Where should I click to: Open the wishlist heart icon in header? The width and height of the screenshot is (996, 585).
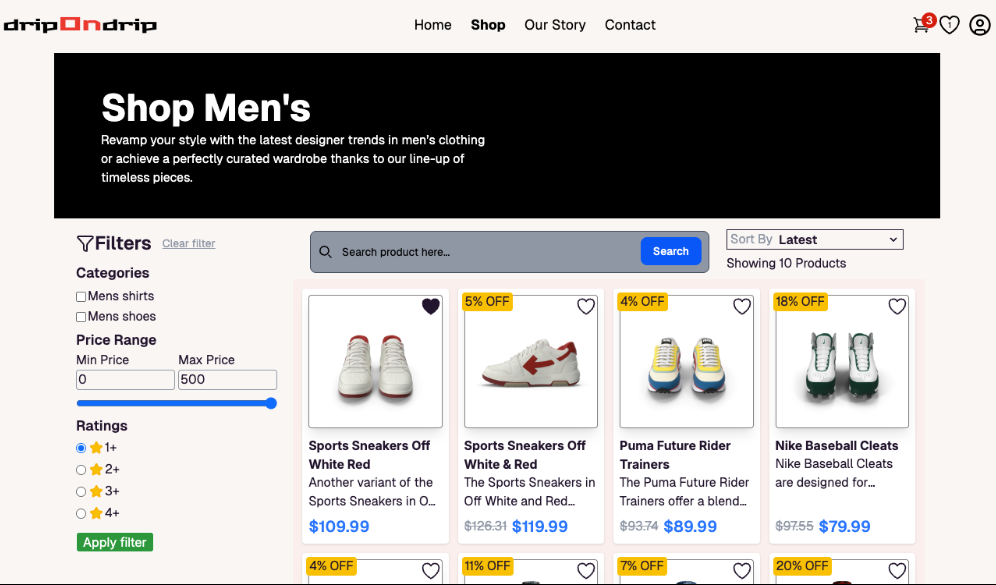(950, 25)
